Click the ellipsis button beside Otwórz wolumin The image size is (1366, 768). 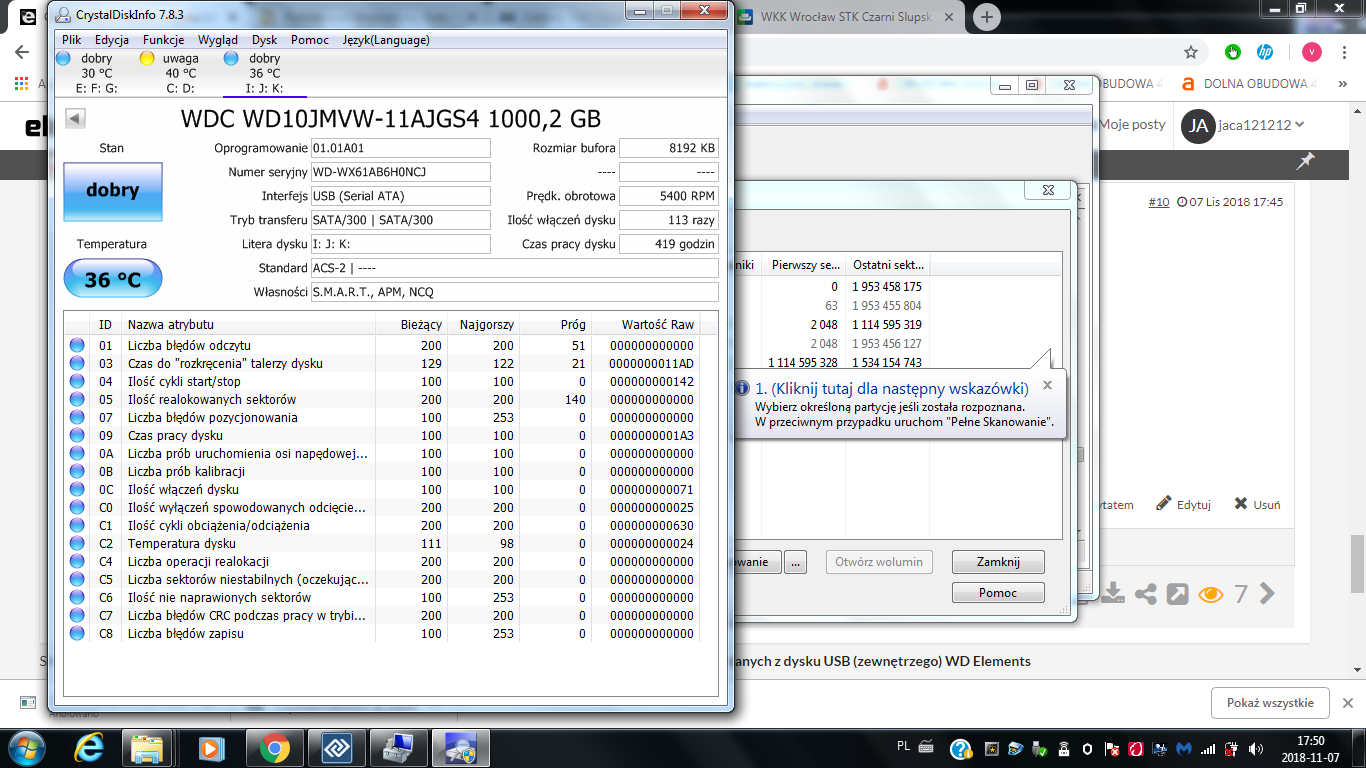tap(795, 562)
